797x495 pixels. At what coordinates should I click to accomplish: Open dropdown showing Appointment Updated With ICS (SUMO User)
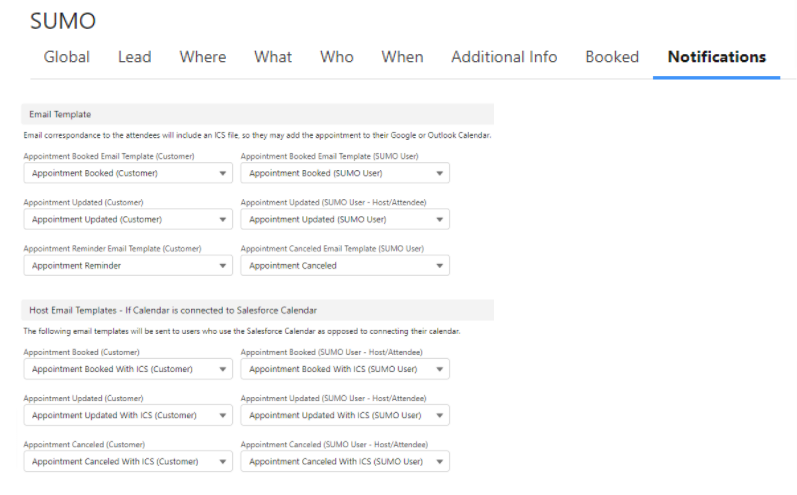[345, 415]
